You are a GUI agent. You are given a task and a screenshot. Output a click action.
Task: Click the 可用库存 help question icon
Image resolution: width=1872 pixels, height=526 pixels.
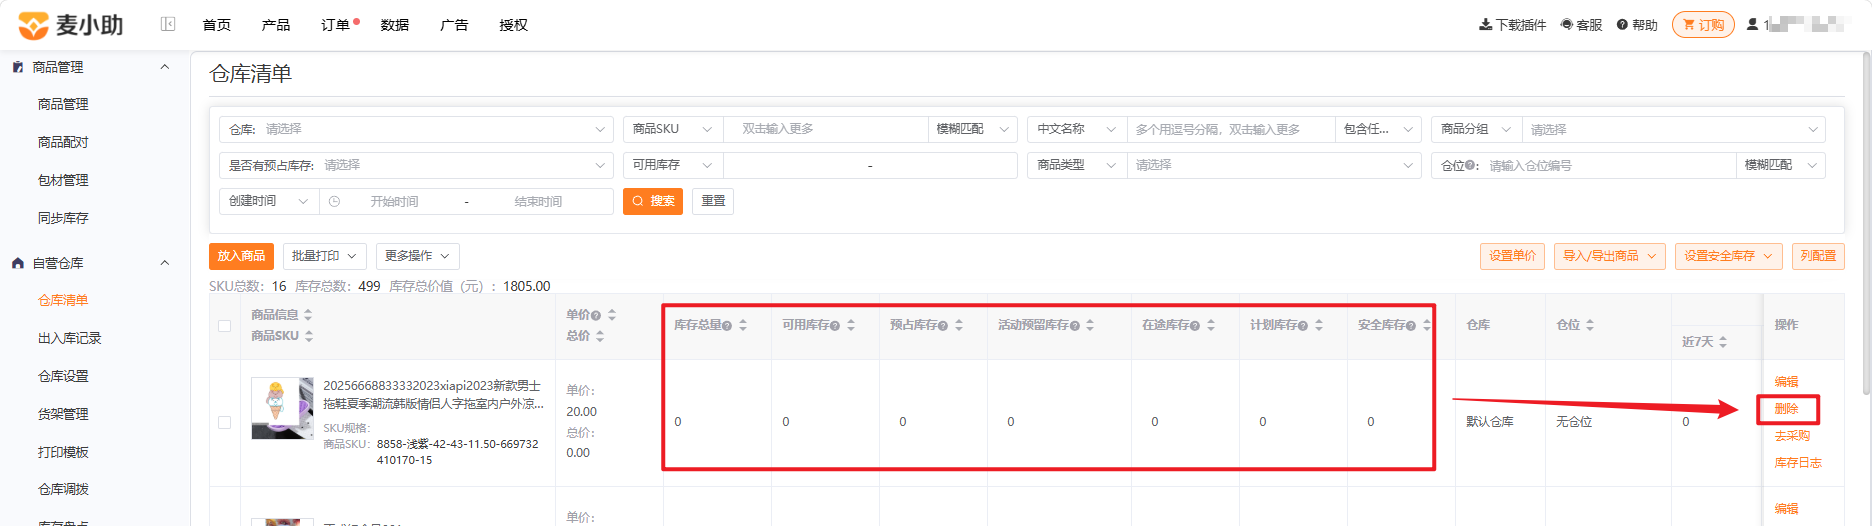835,326
